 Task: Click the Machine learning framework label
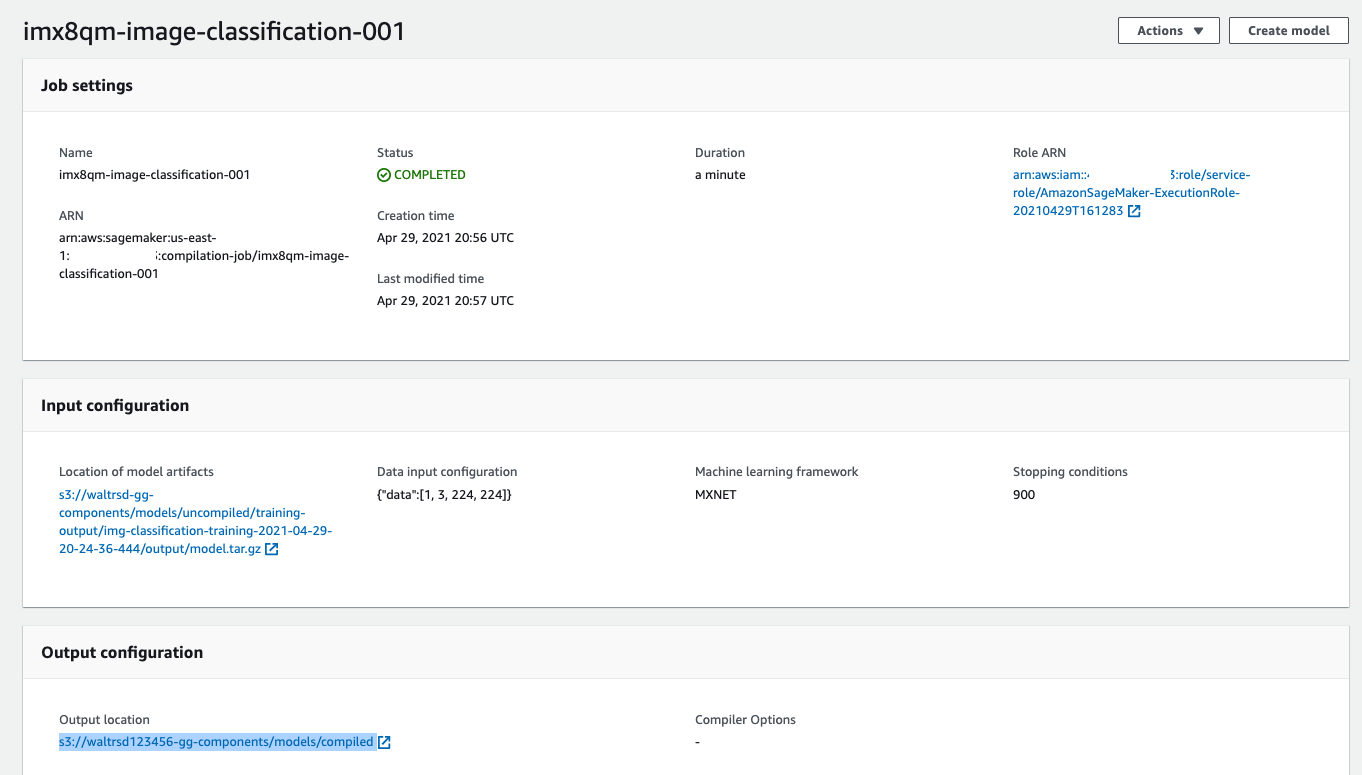point(777,472)
